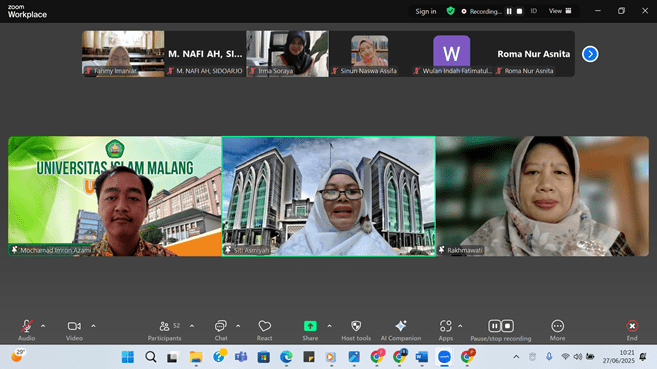Expand the arrow next to Apps
The image size is (657, 369).
point(460,326)
